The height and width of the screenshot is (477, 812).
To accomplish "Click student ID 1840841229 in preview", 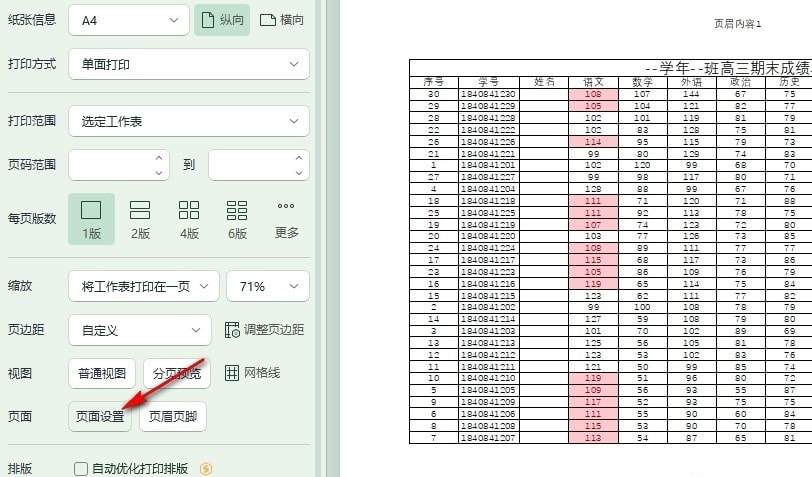I will pos(488,106).
